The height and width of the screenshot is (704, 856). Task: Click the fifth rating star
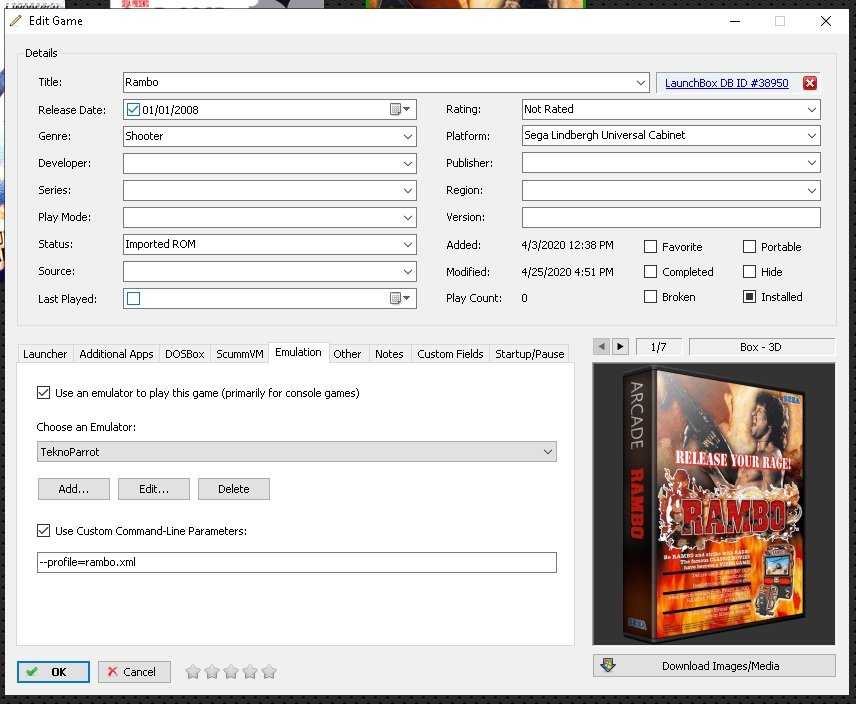coord(269,672)
